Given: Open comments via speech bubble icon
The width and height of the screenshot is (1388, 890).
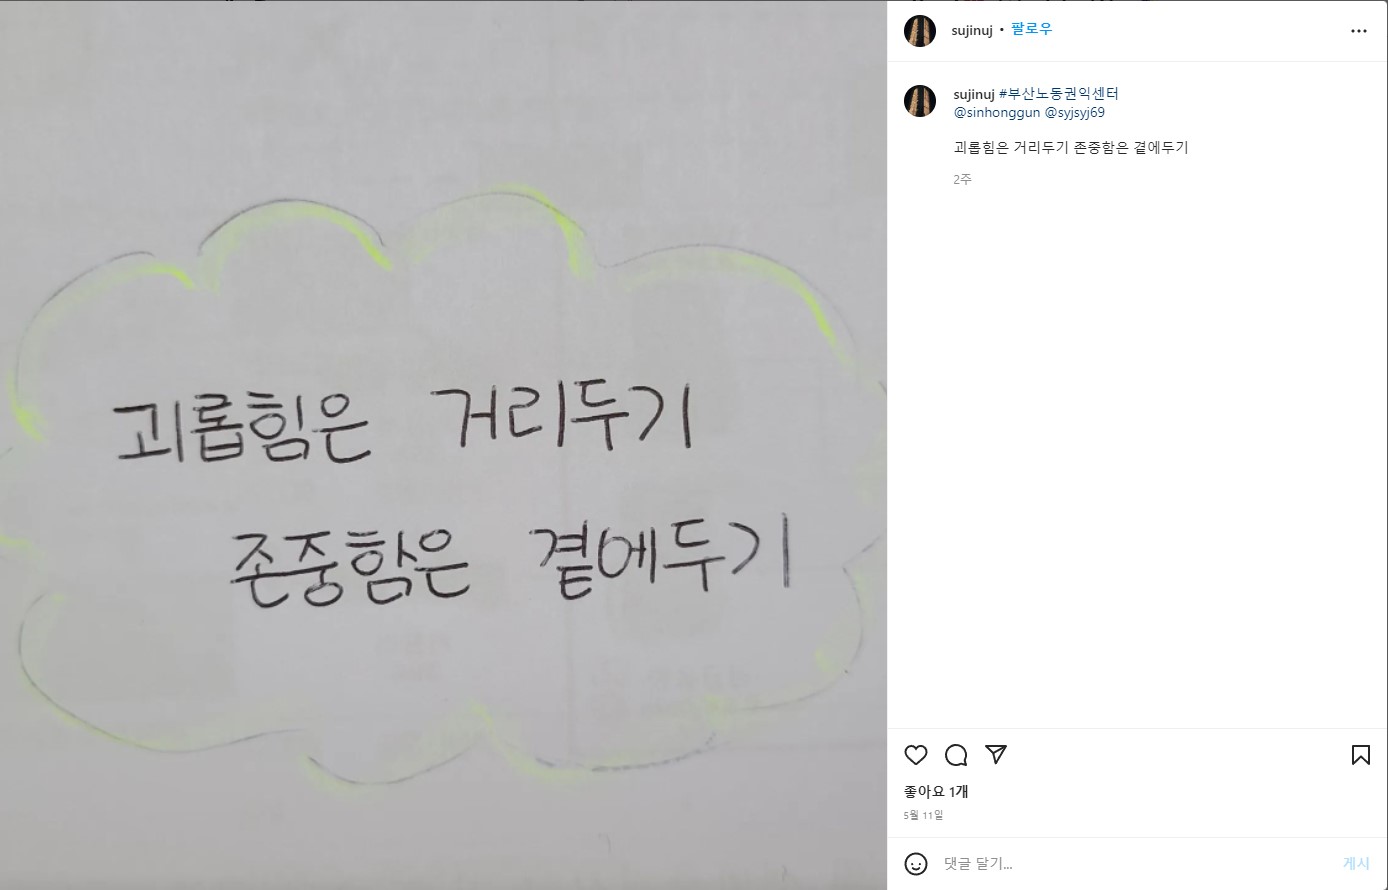Looking at the screenshot, I should 956,755.
